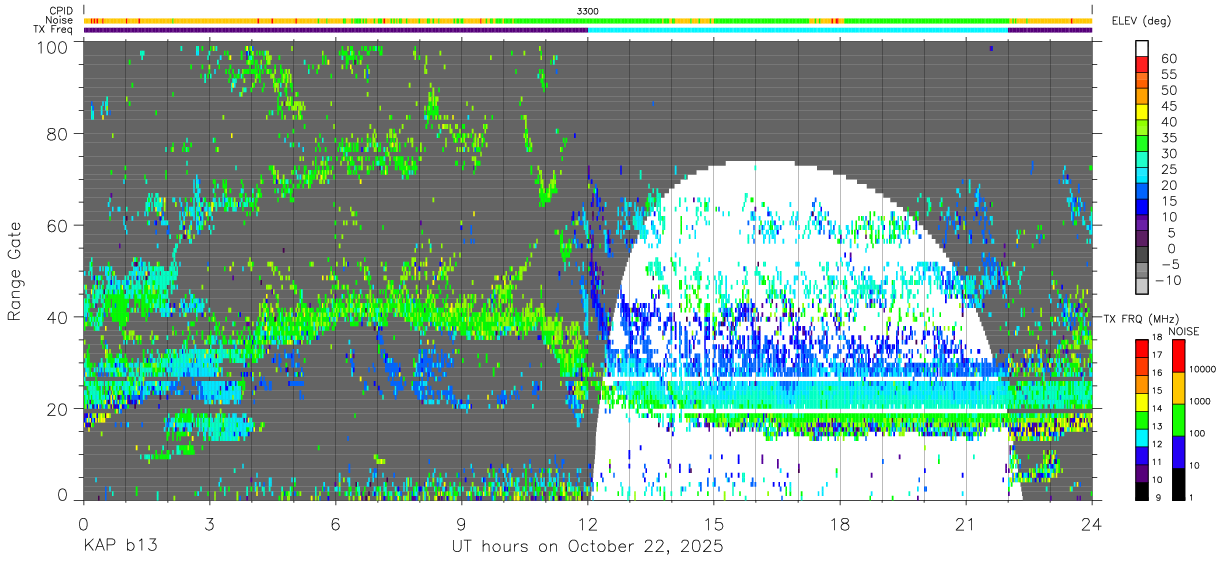
Task: Click the Noise row label above the plot
Action: pos(60,20)
